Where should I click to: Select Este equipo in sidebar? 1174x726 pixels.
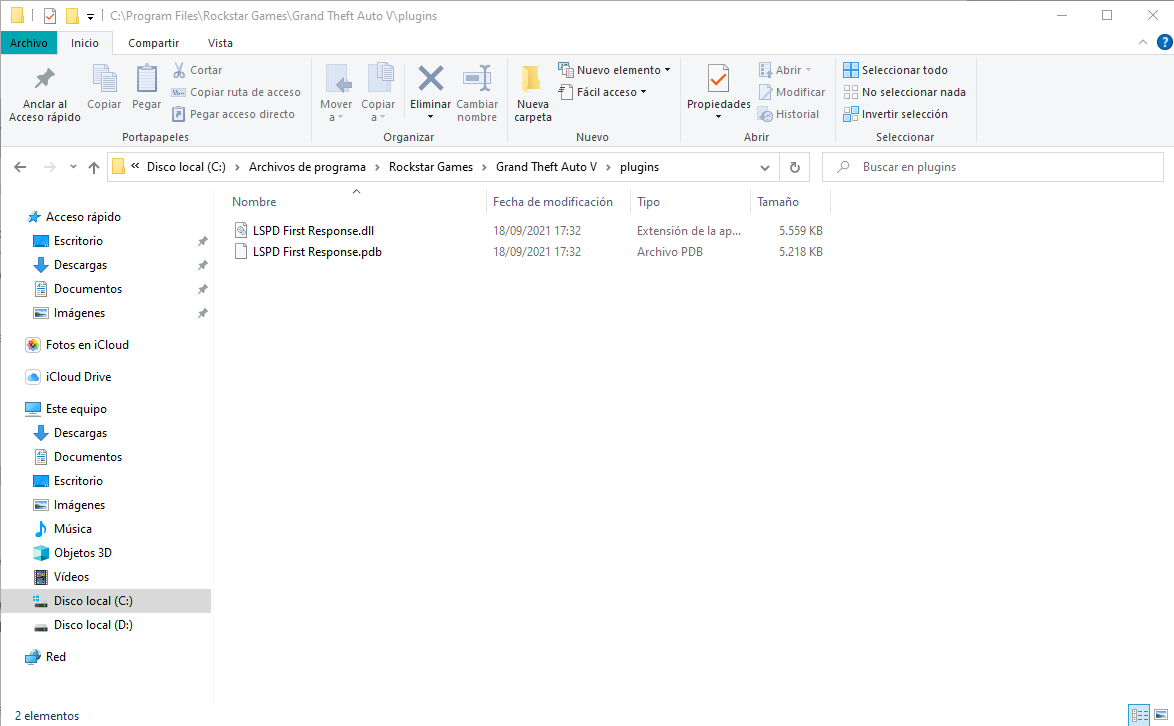pyautogui.click(x=76, y=409)
